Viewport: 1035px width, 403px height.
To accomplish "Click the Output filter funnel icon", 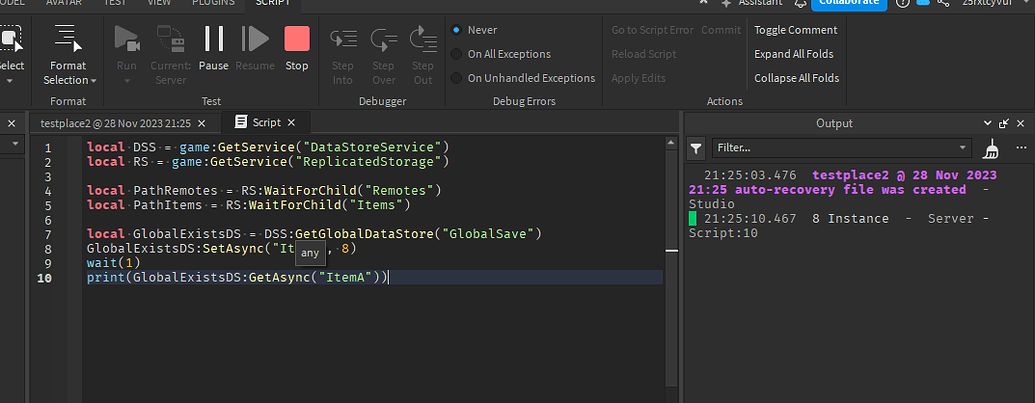I will (696, 149).
